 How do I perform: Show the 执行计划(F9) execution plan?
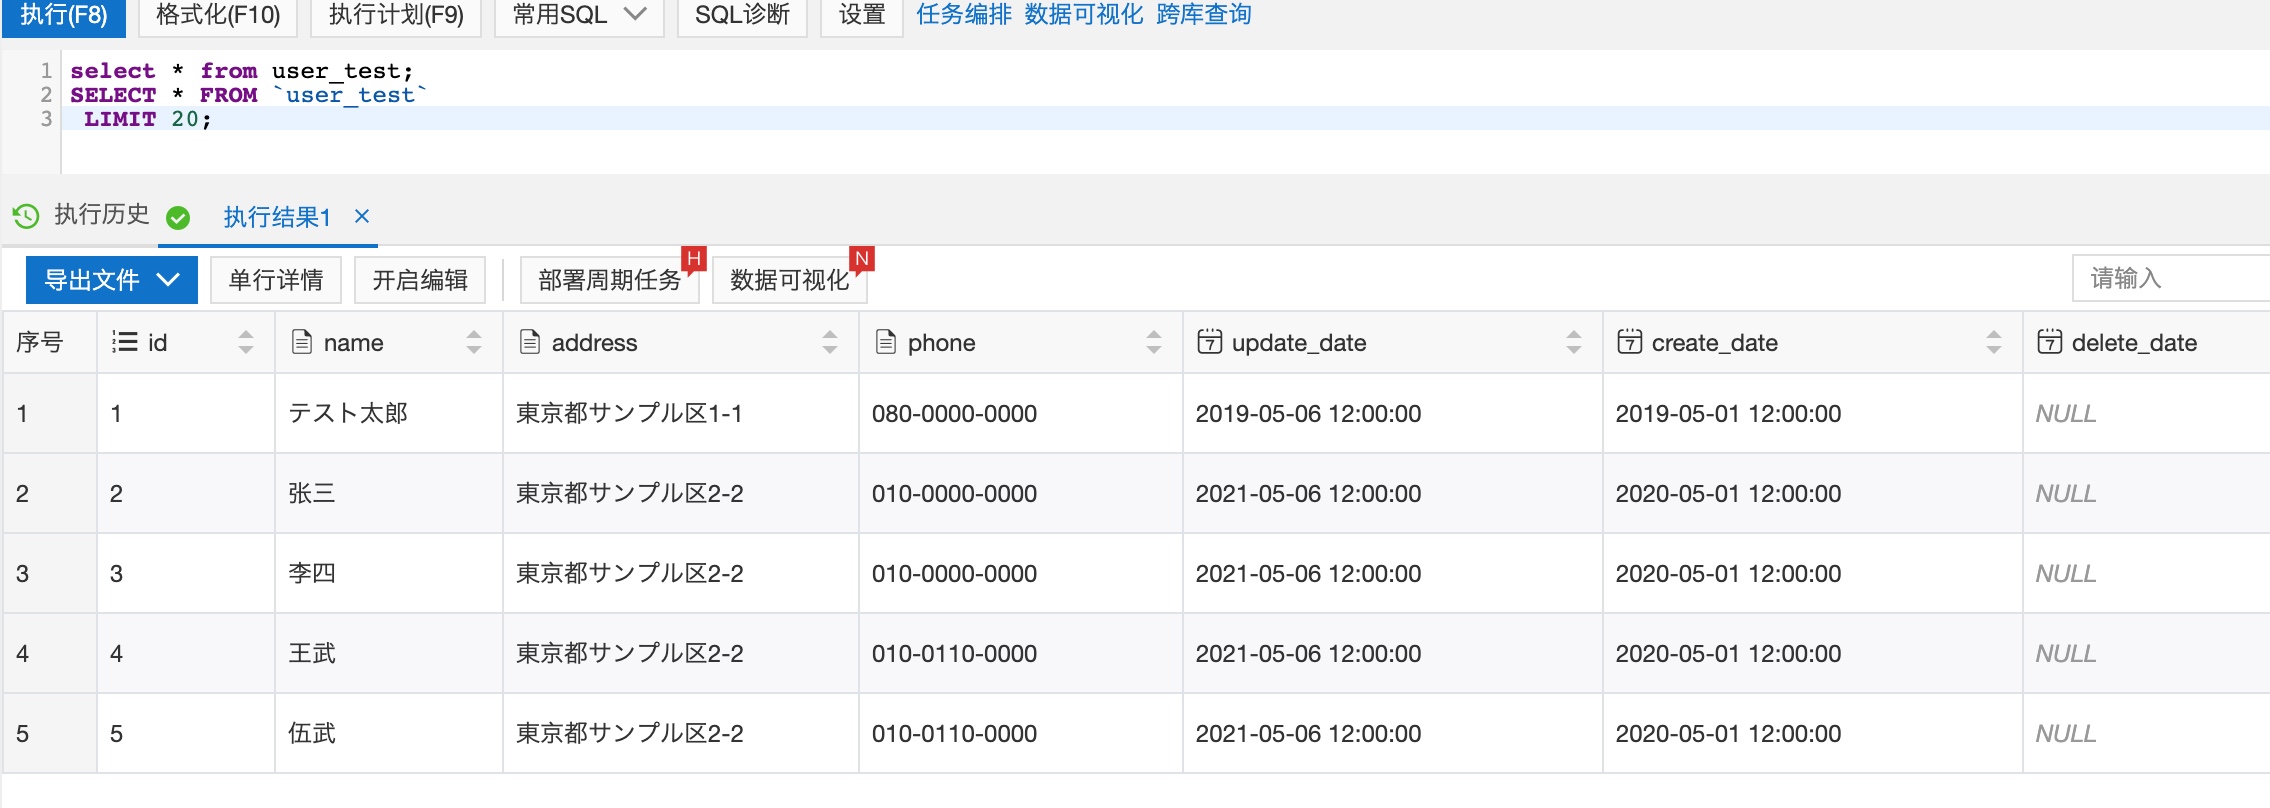click(396, 16)
